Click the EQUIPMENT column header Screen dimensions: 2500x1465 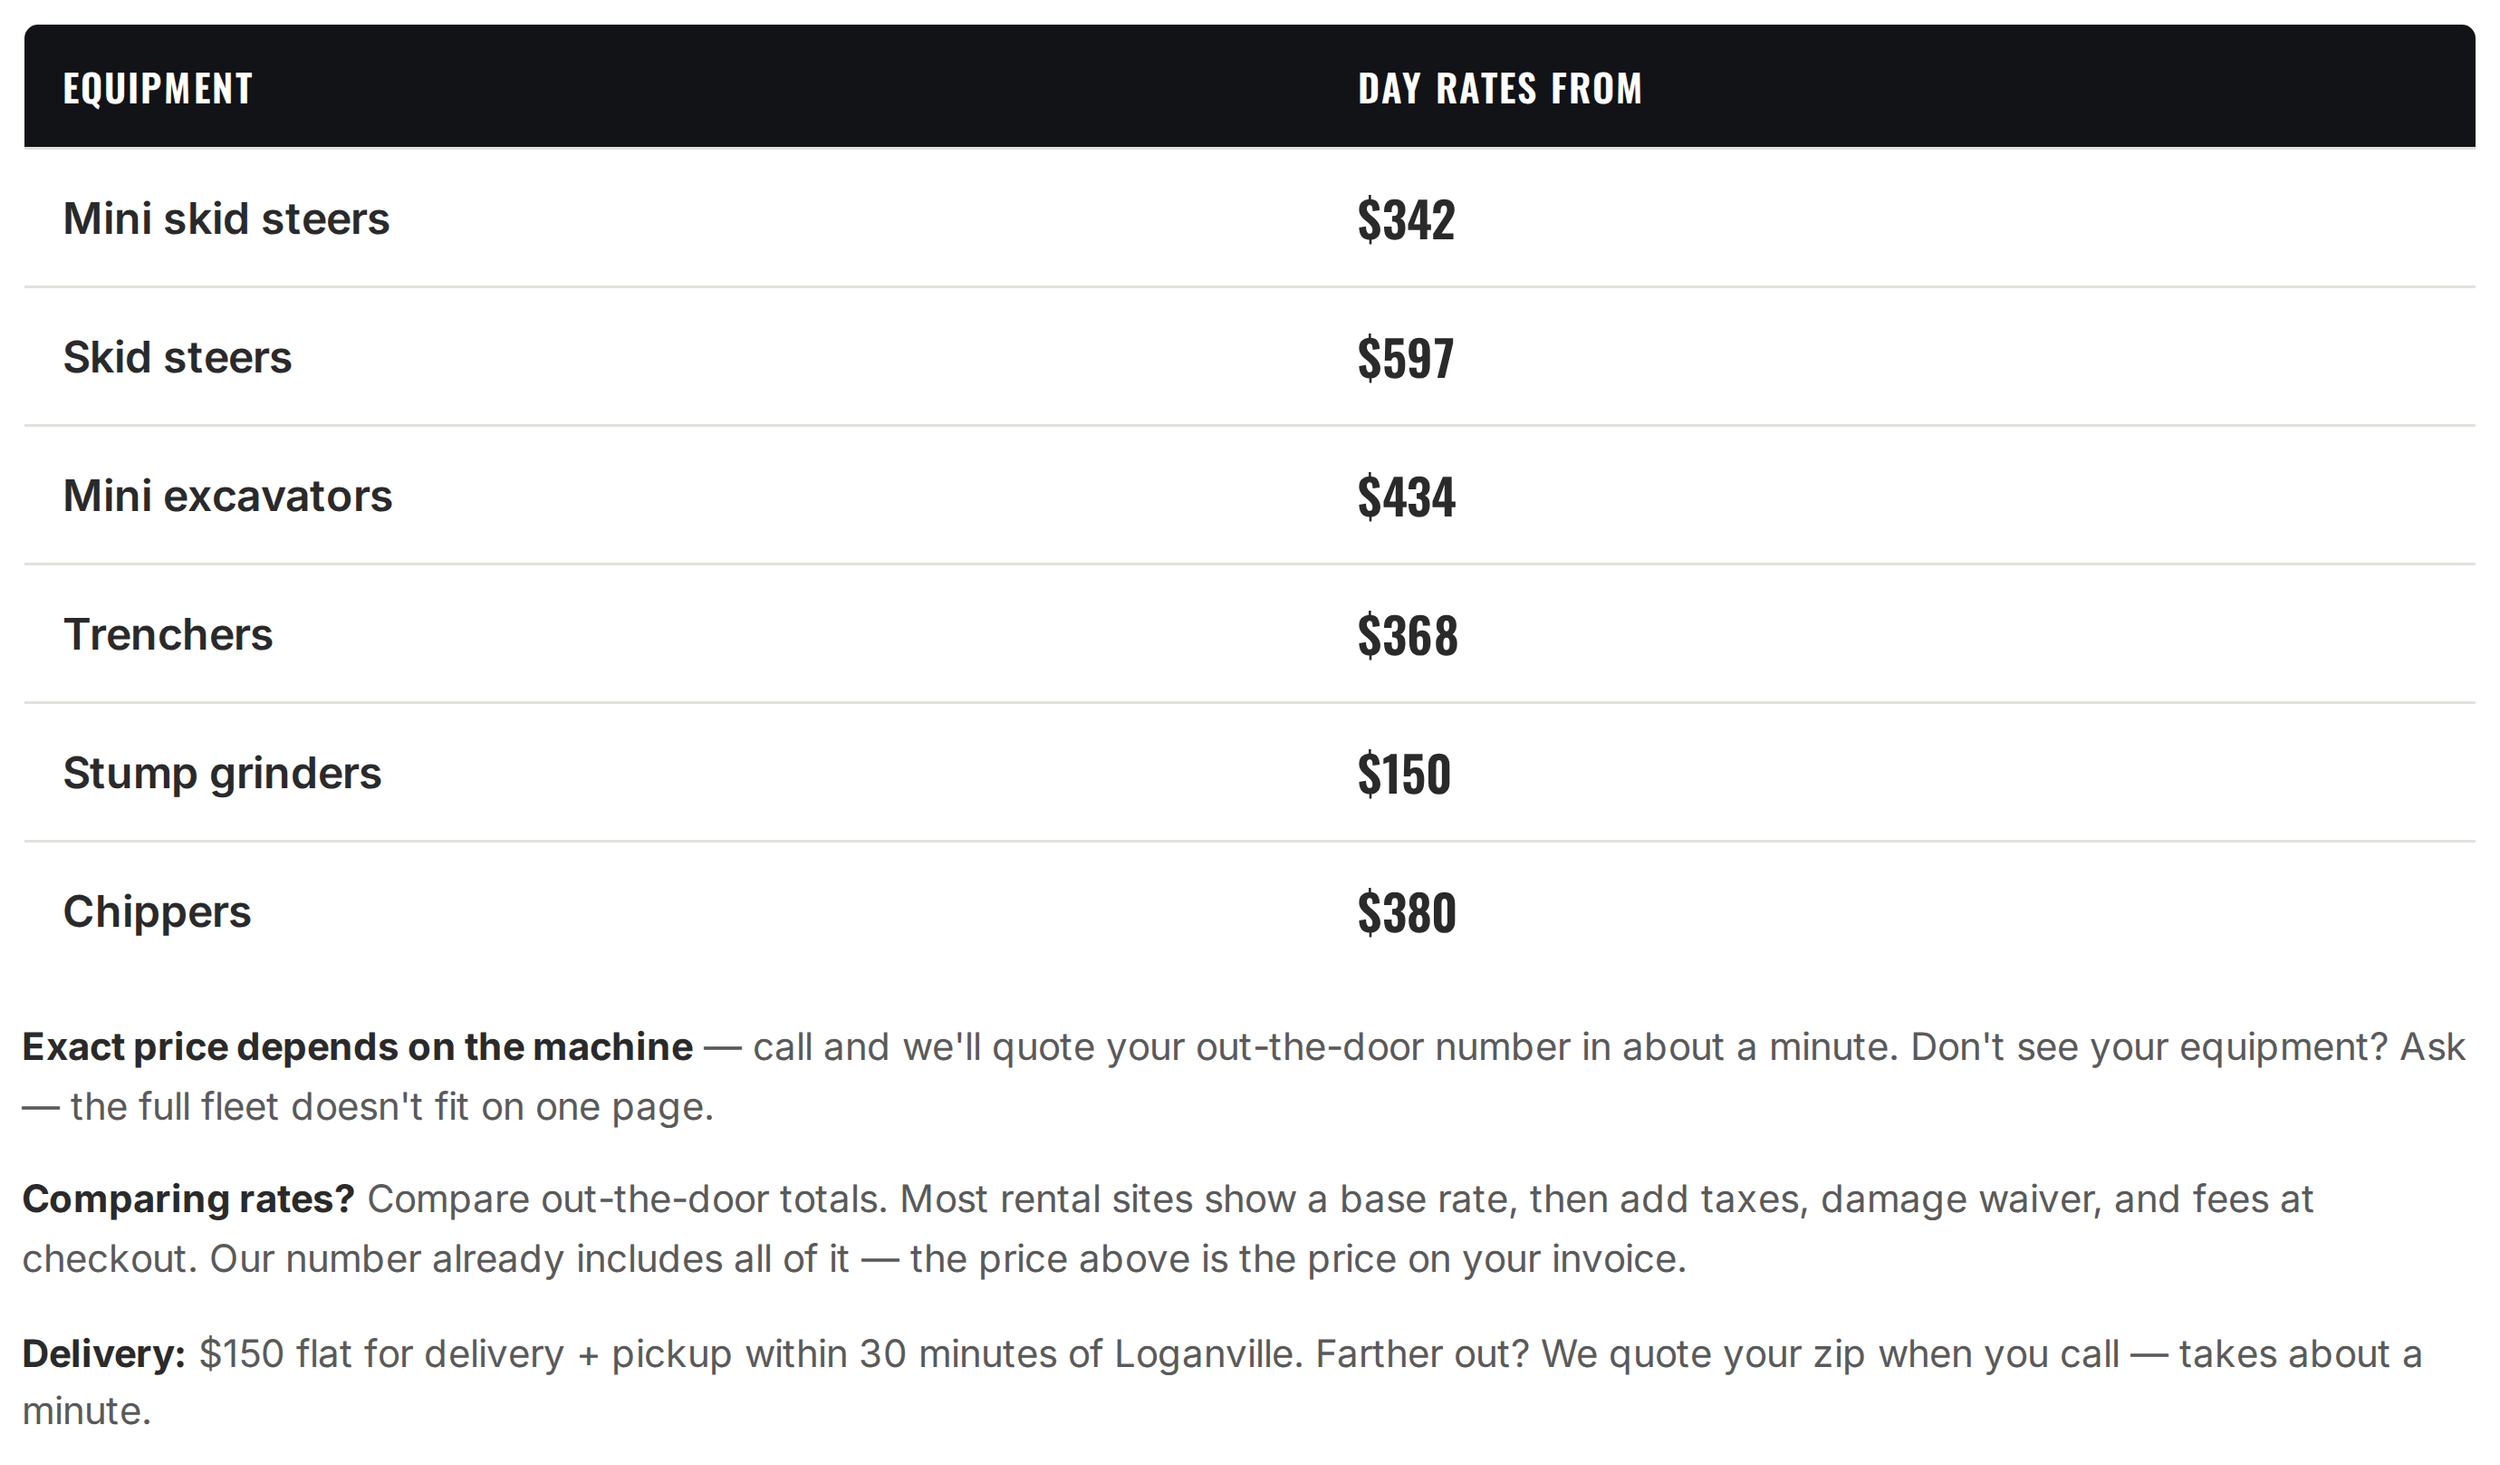click(158, 88)
